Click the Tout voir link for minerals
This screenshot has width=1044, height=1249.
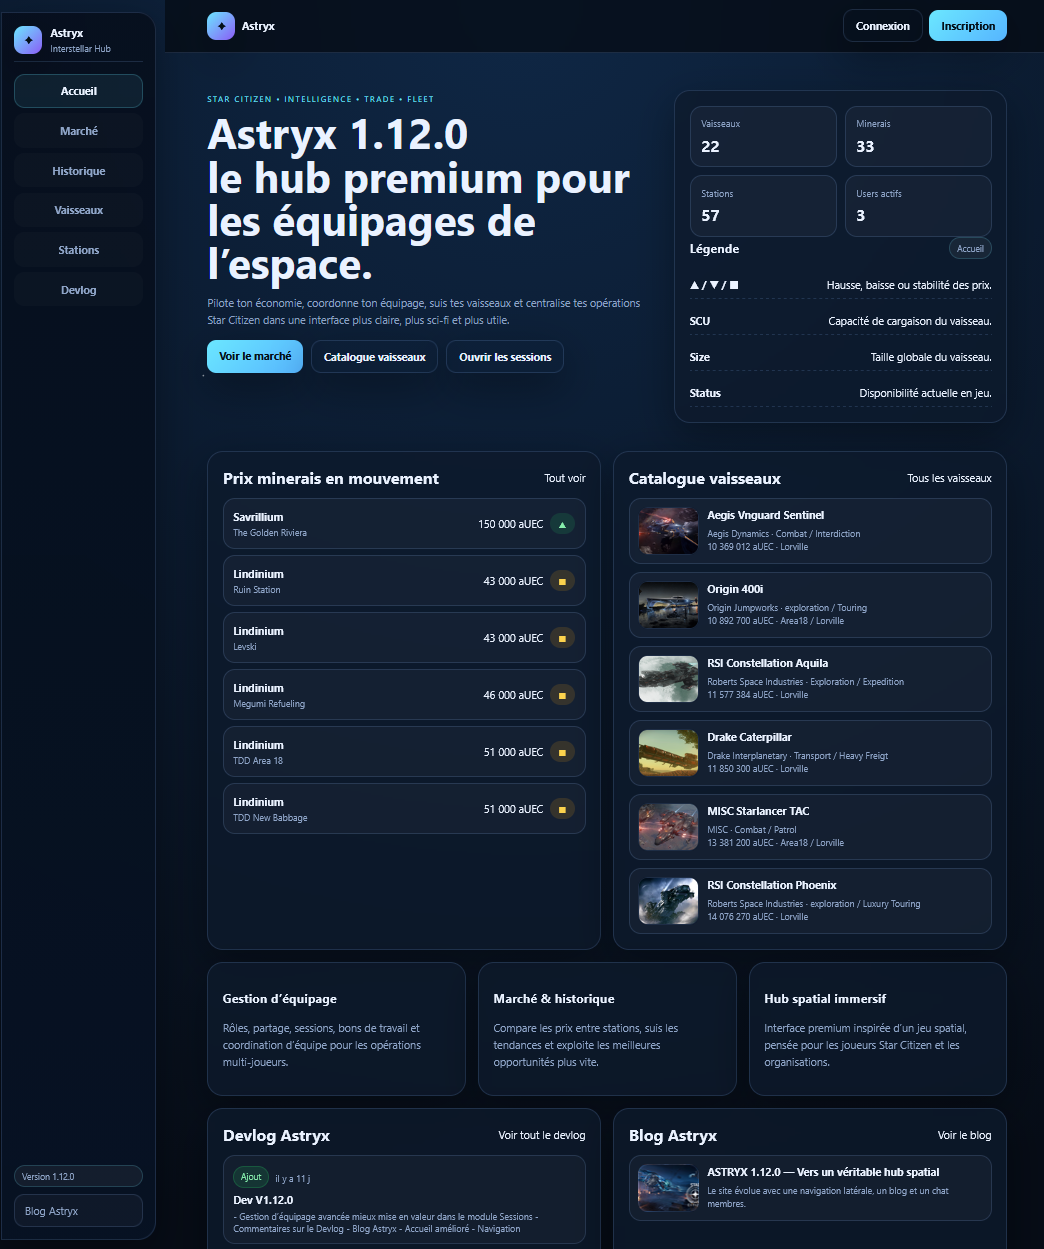tap(565, 478)
